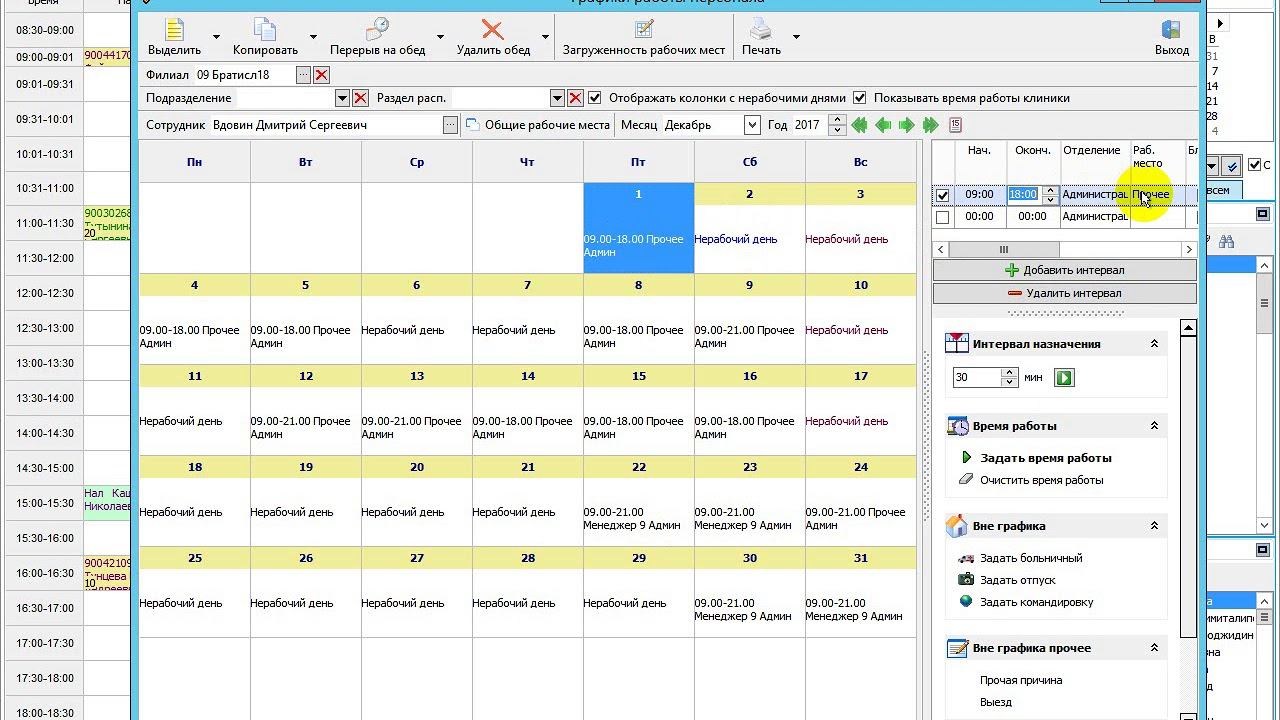Click Задать время работы link
The image size is (1280, 720).
(1045, 458)
